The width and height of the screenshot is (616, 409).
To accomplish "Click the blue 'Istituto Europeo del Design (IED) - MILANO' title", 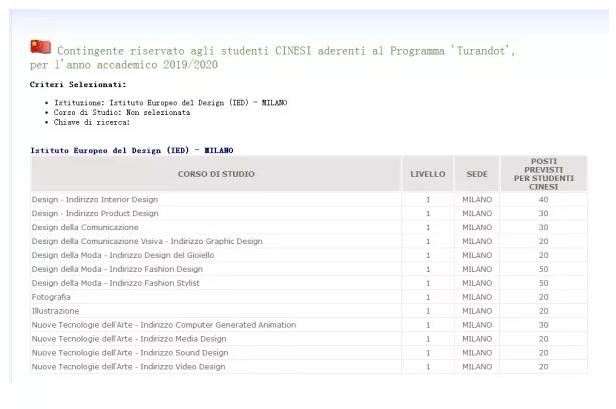I will (132, 150).
